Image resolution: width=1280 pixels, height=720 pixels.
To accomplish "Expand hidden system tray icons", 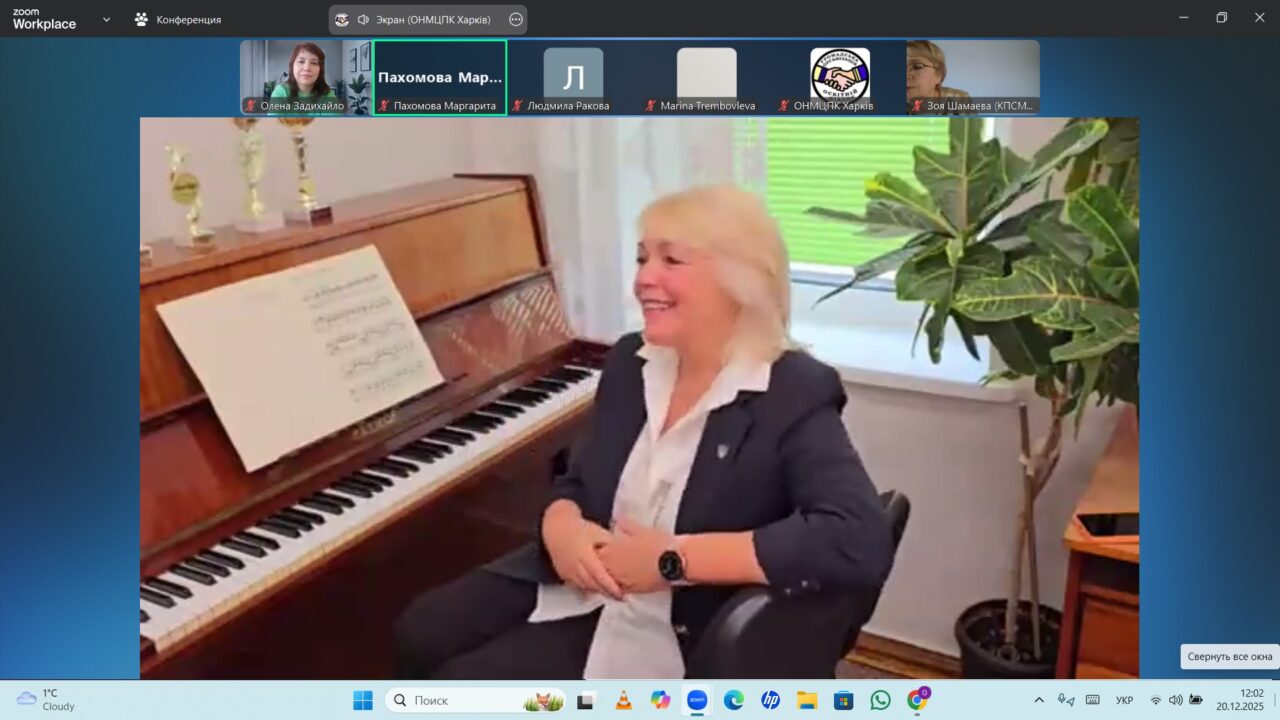I will 1039,700.
